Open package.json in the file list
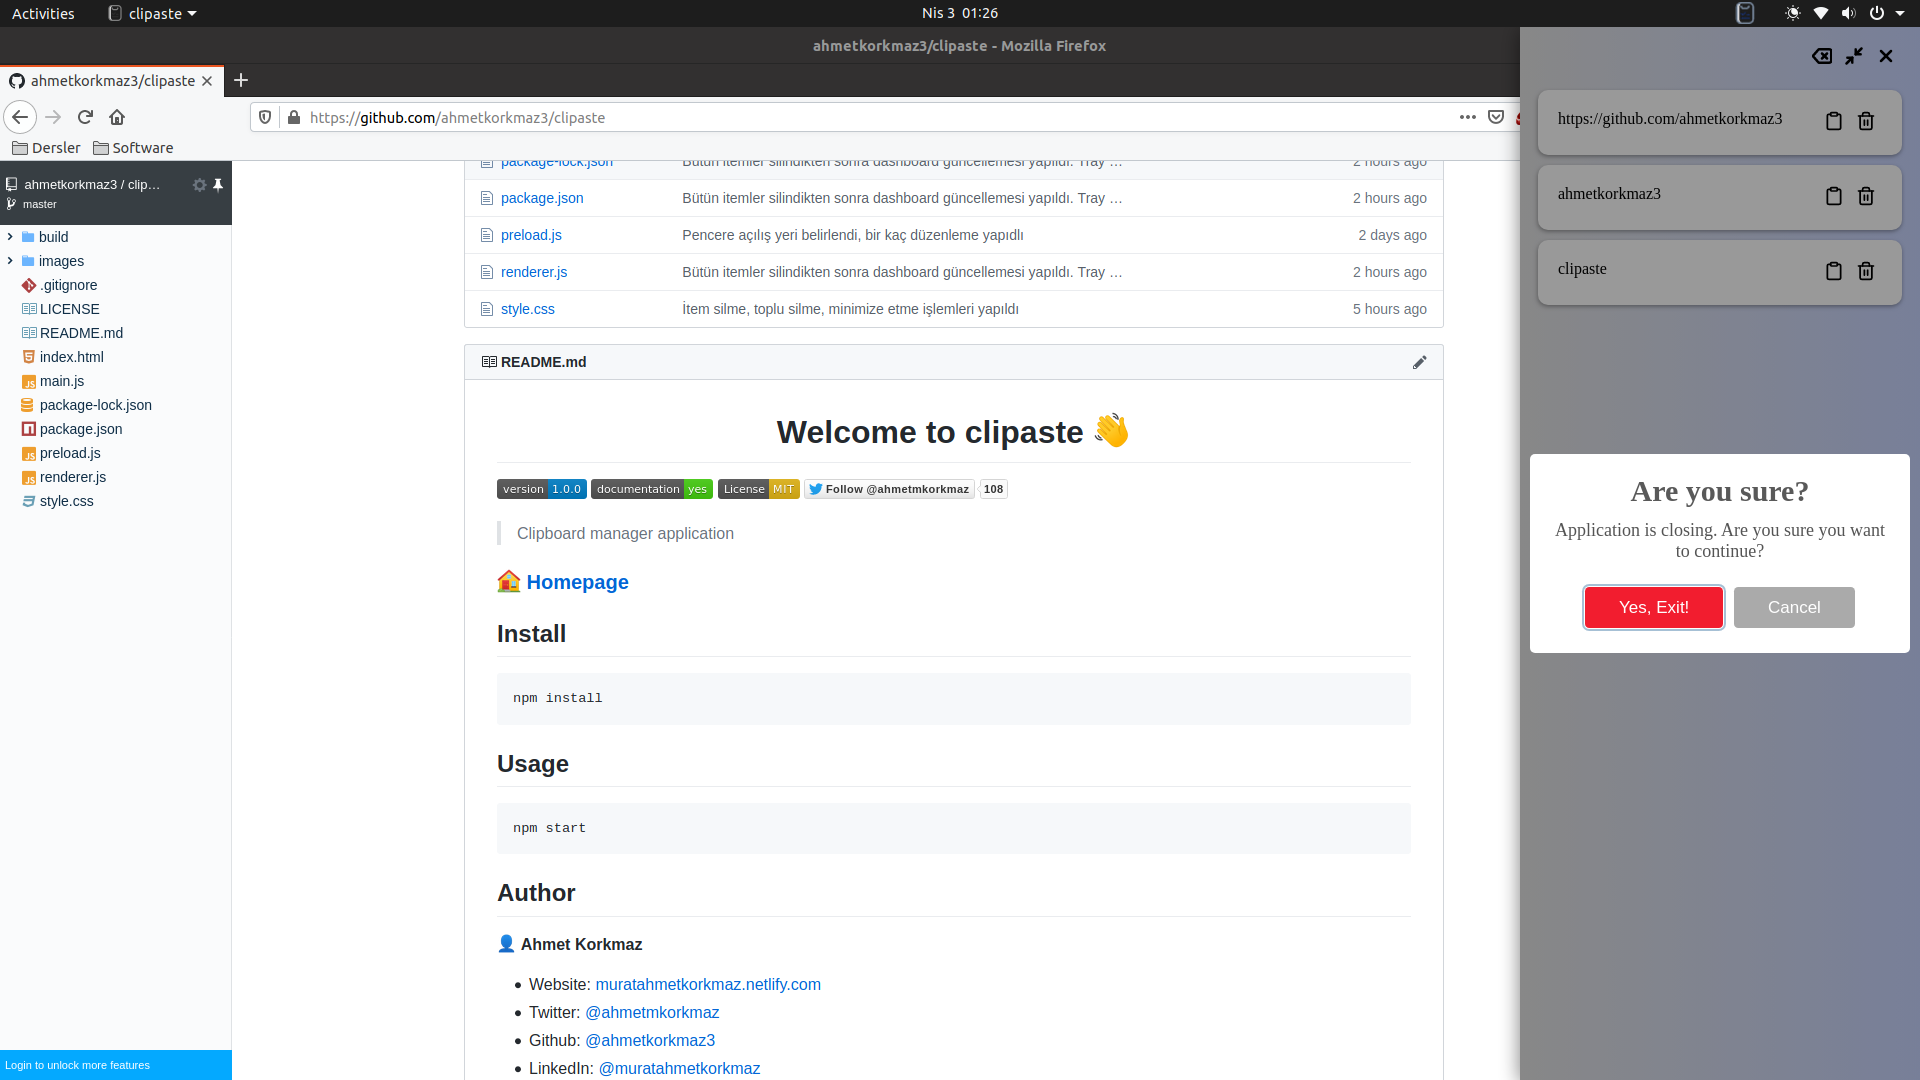 point(542,198)
